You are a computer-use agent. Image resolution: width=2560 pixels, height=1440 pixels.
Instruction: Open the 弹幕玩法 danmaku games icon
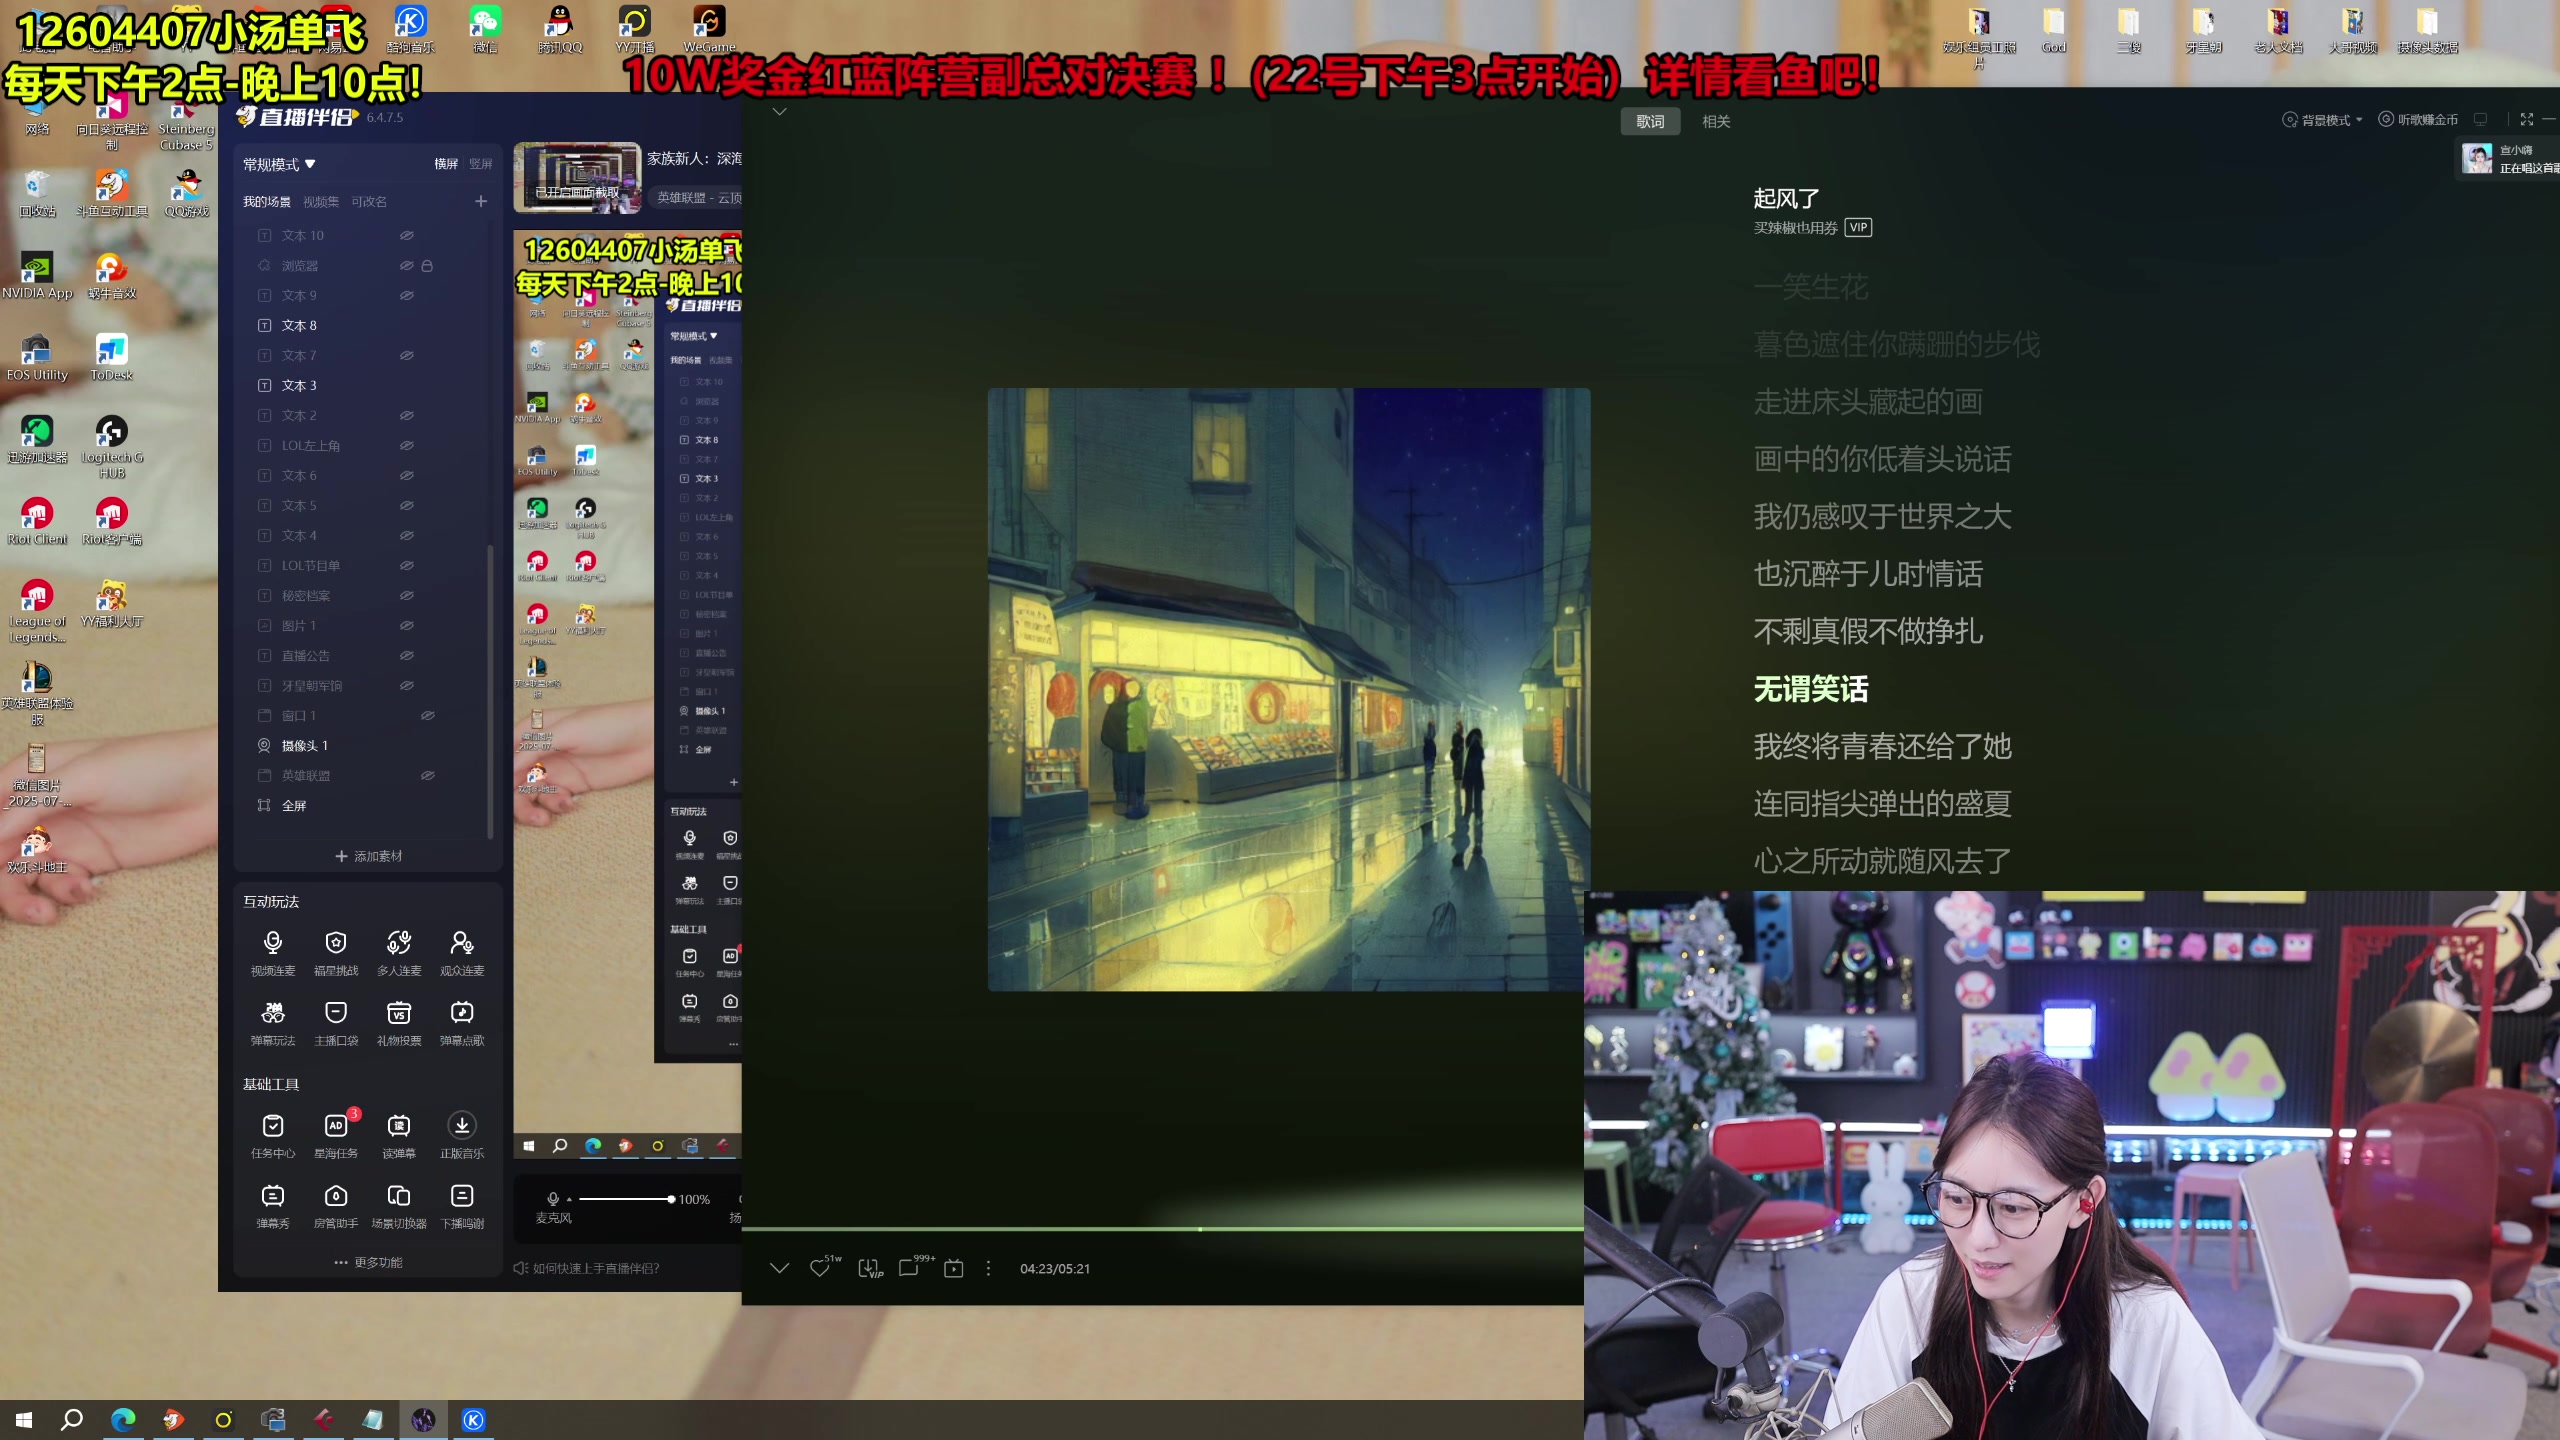pos(272,1022)
